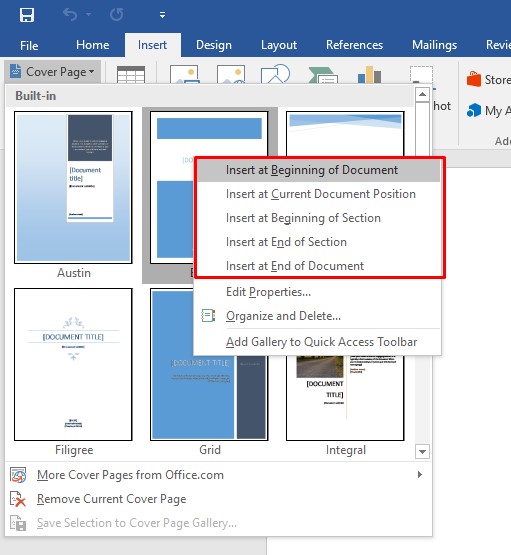Select the Austin cover page thumbnail
The height and width of the screenshot is (555, 511).
point(73,188)
